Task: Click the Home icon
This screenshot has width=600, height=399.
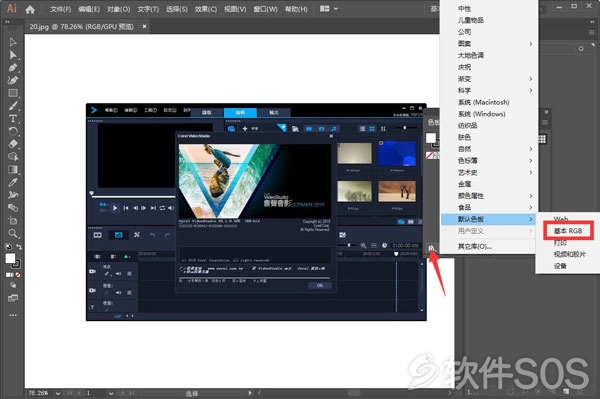Action: pyautogui.click(x=30, y=9)
